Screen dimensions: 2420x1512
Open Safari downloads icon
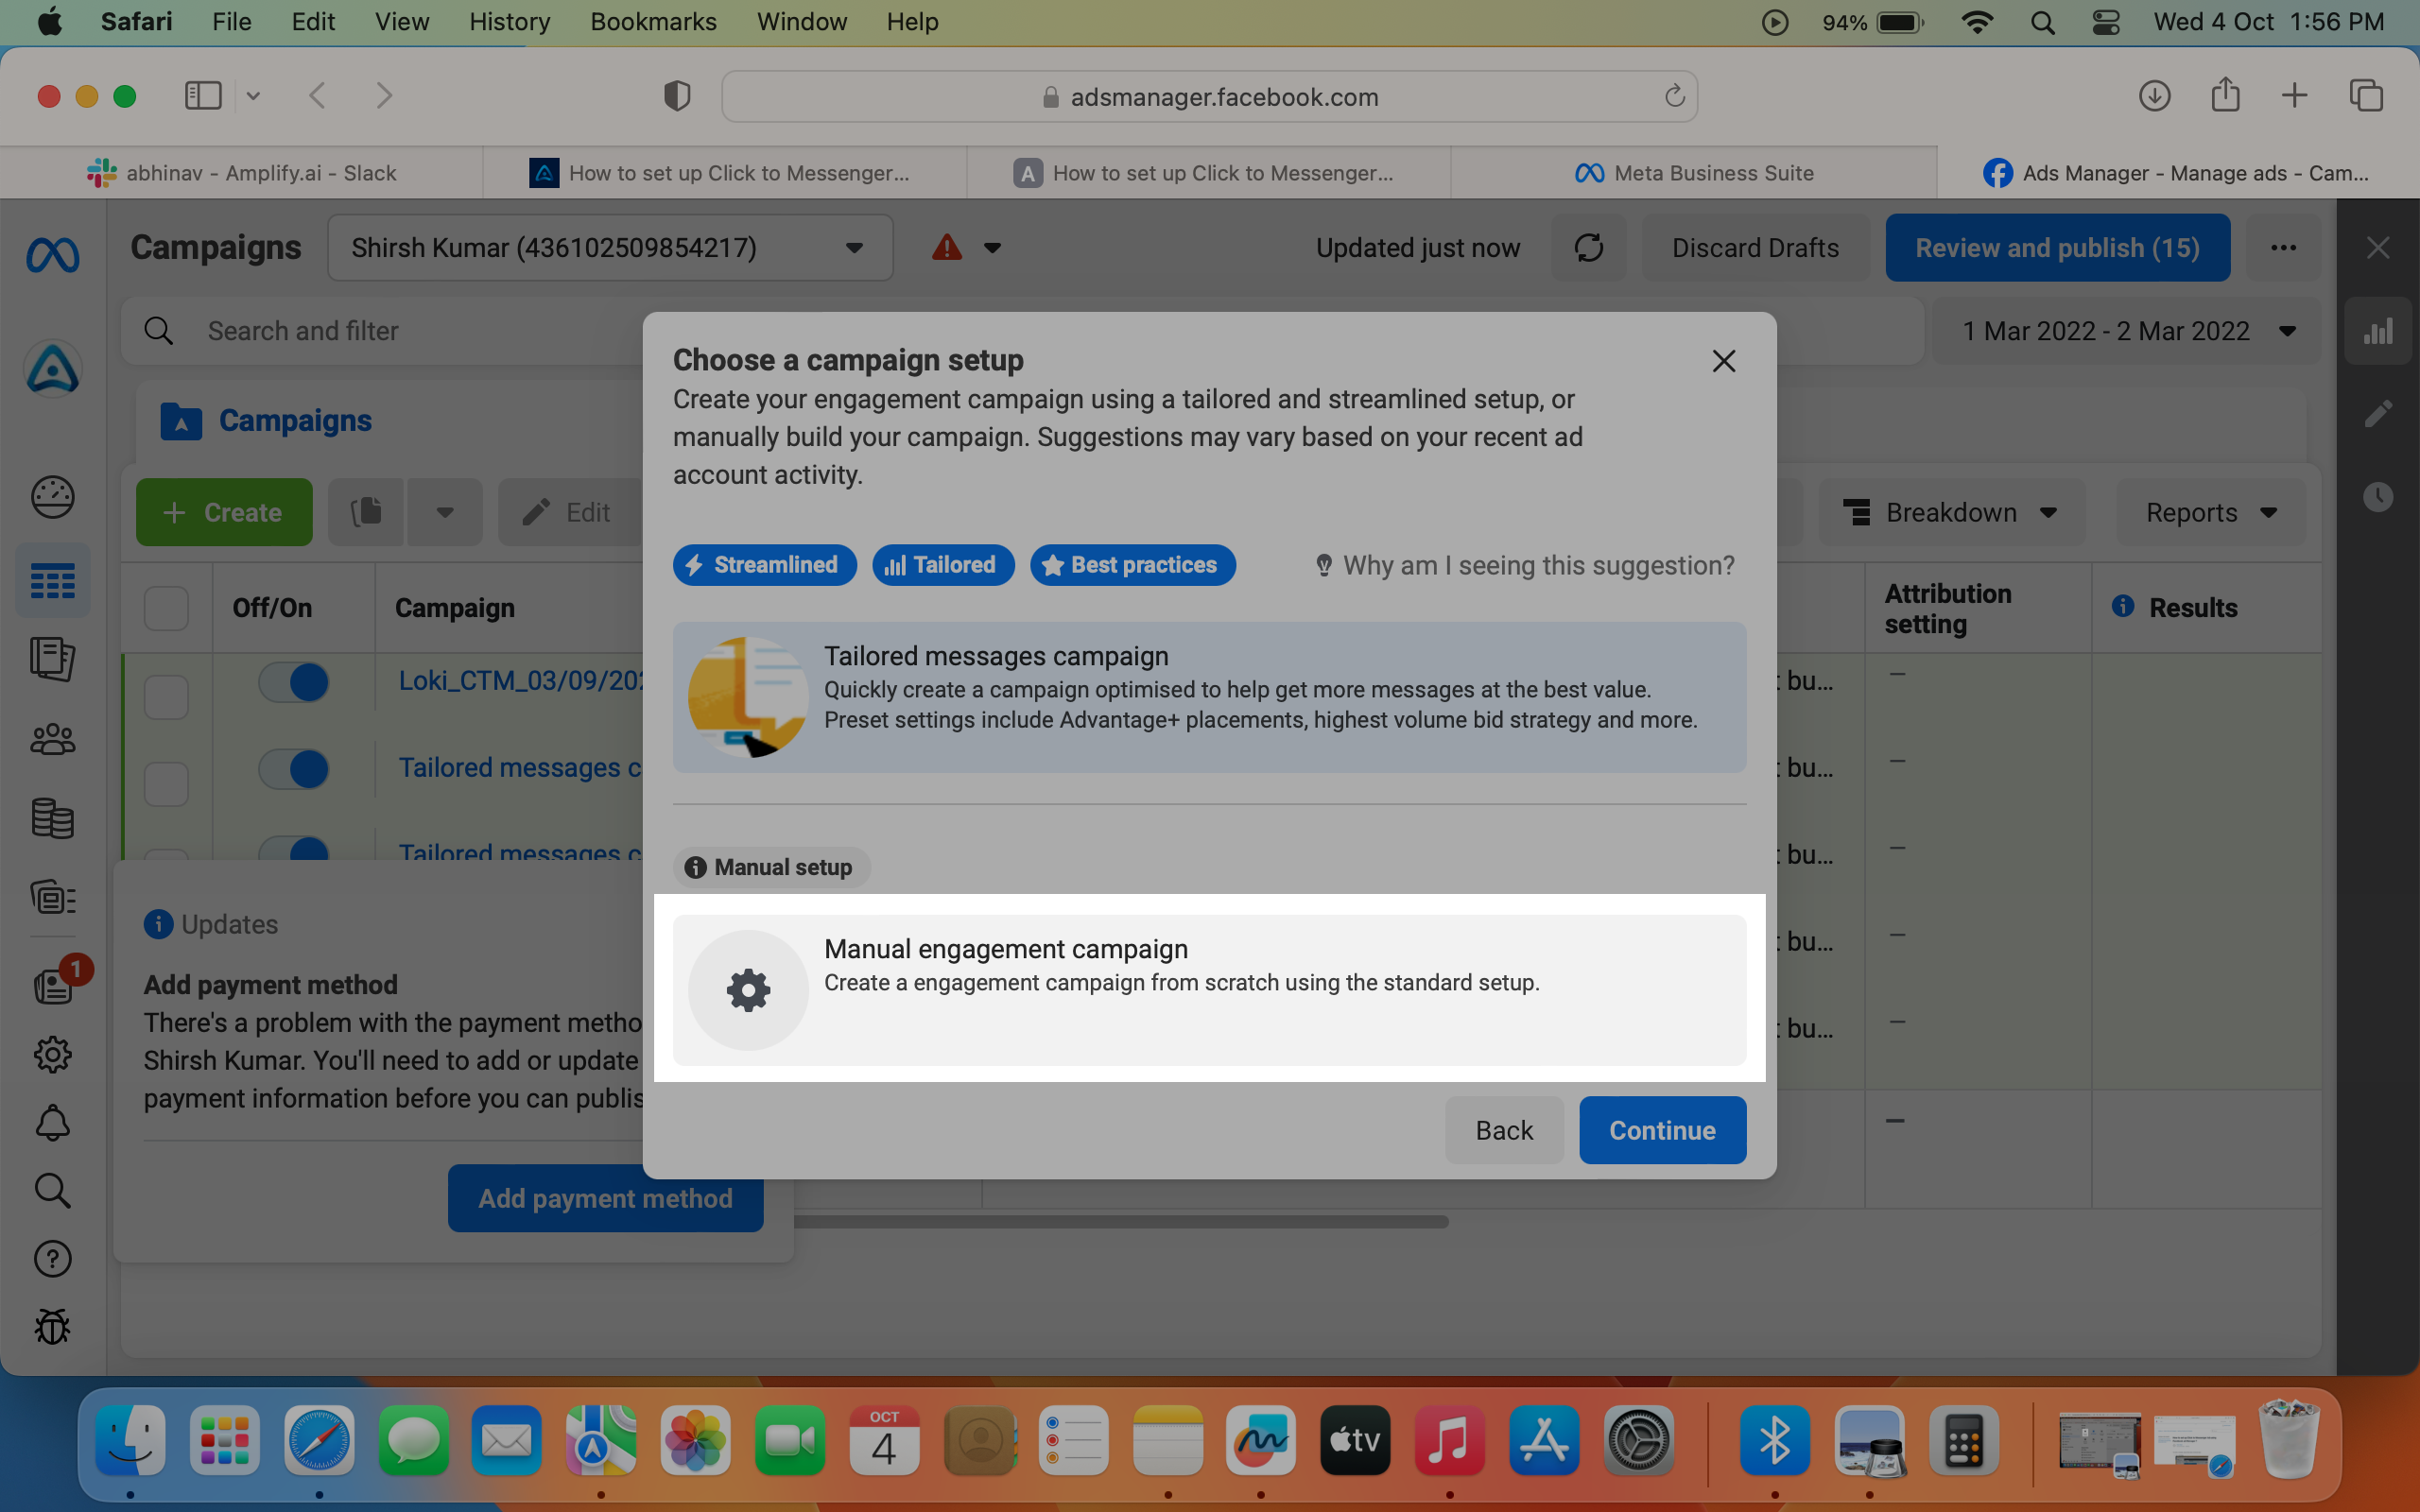tap(2154, 96)
